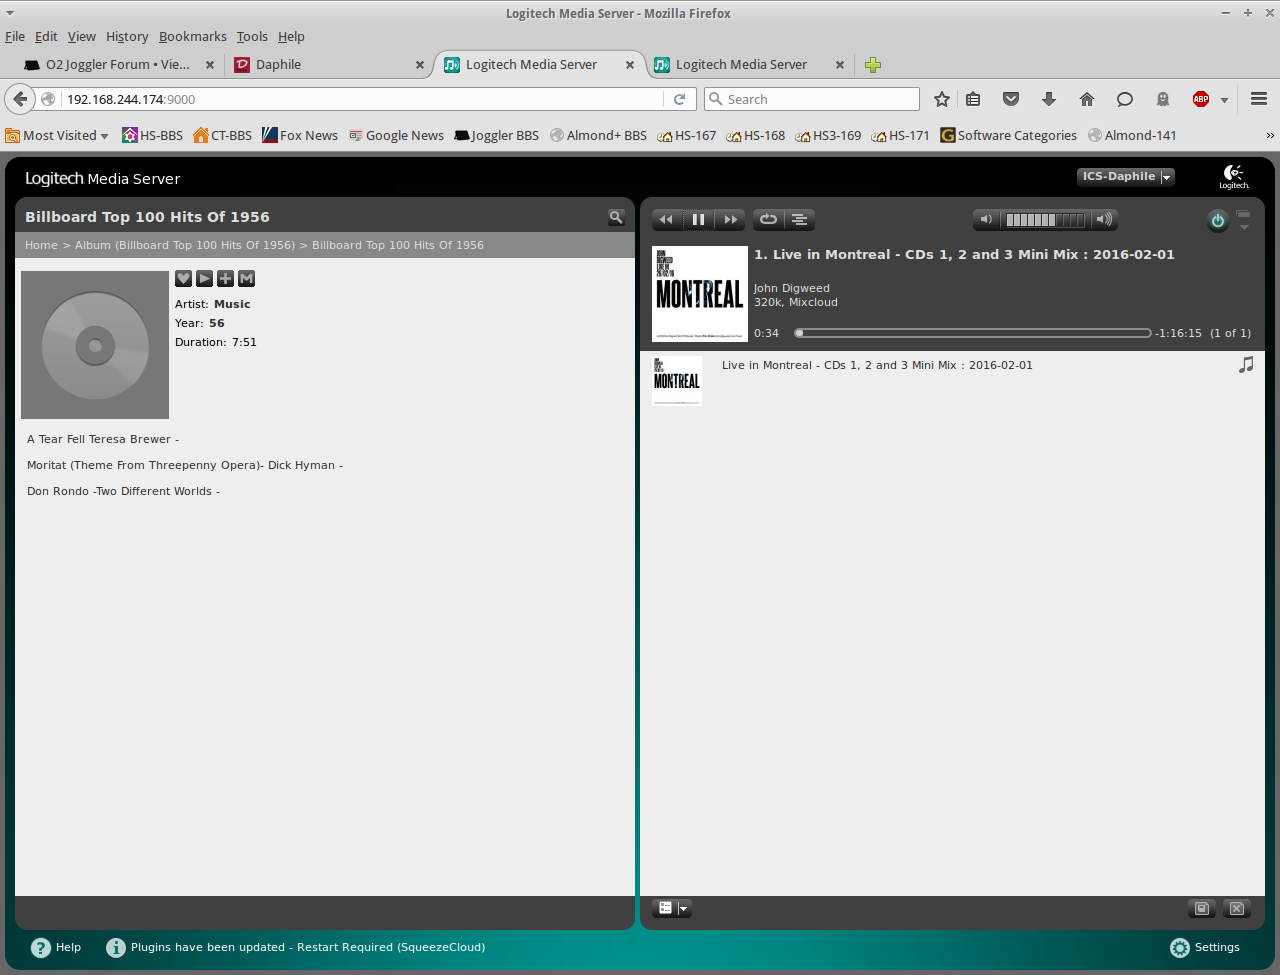Switch to the Daphile tab
The image size is (1280, 975).
[328, 65]
